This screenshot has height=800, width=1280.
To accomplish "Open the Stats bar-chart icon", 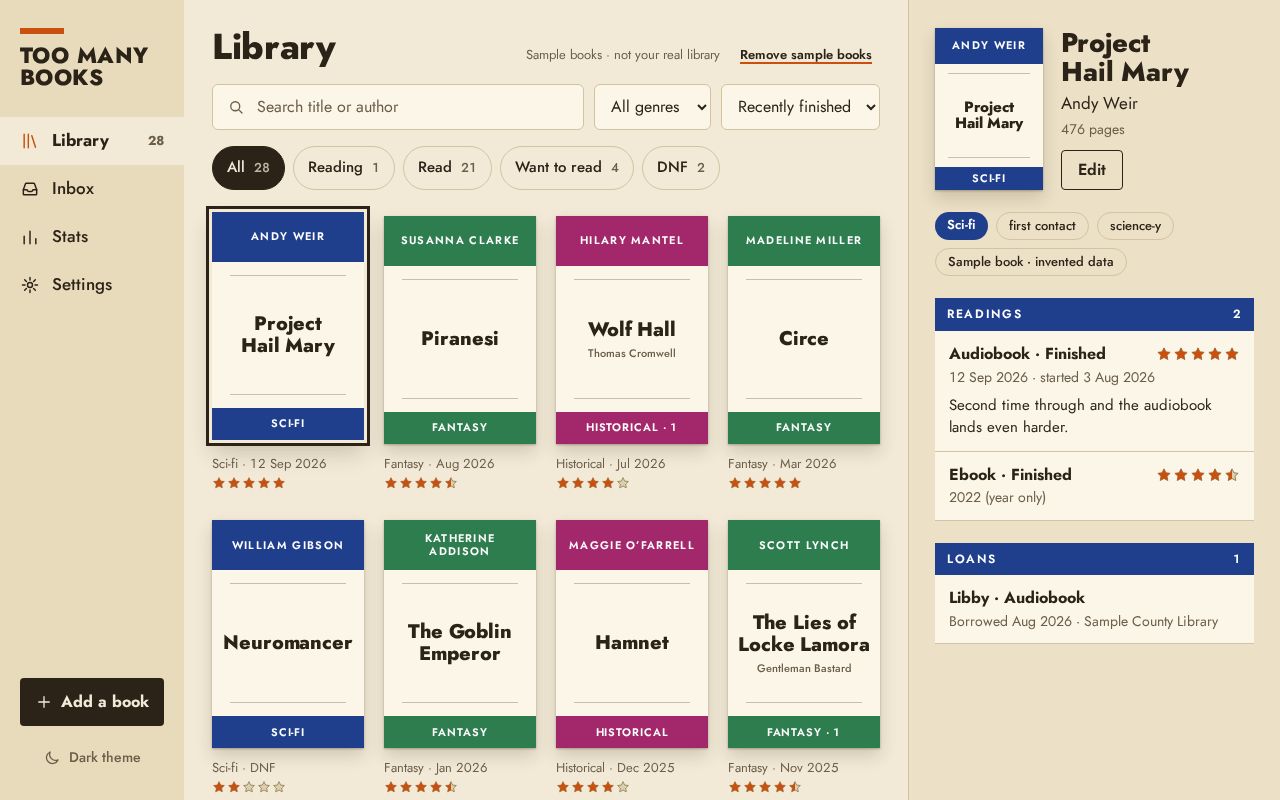I will coord(30,237).
